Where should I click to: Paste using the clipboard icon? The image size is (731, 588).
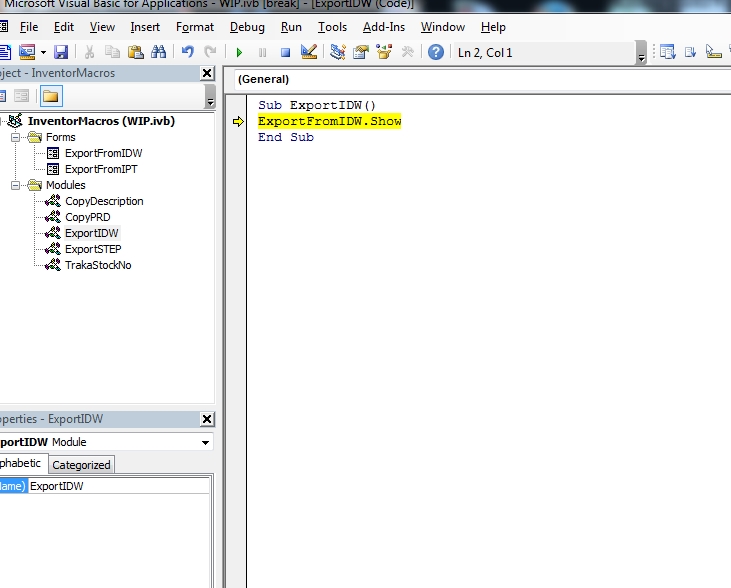click(x=135, y=52)
